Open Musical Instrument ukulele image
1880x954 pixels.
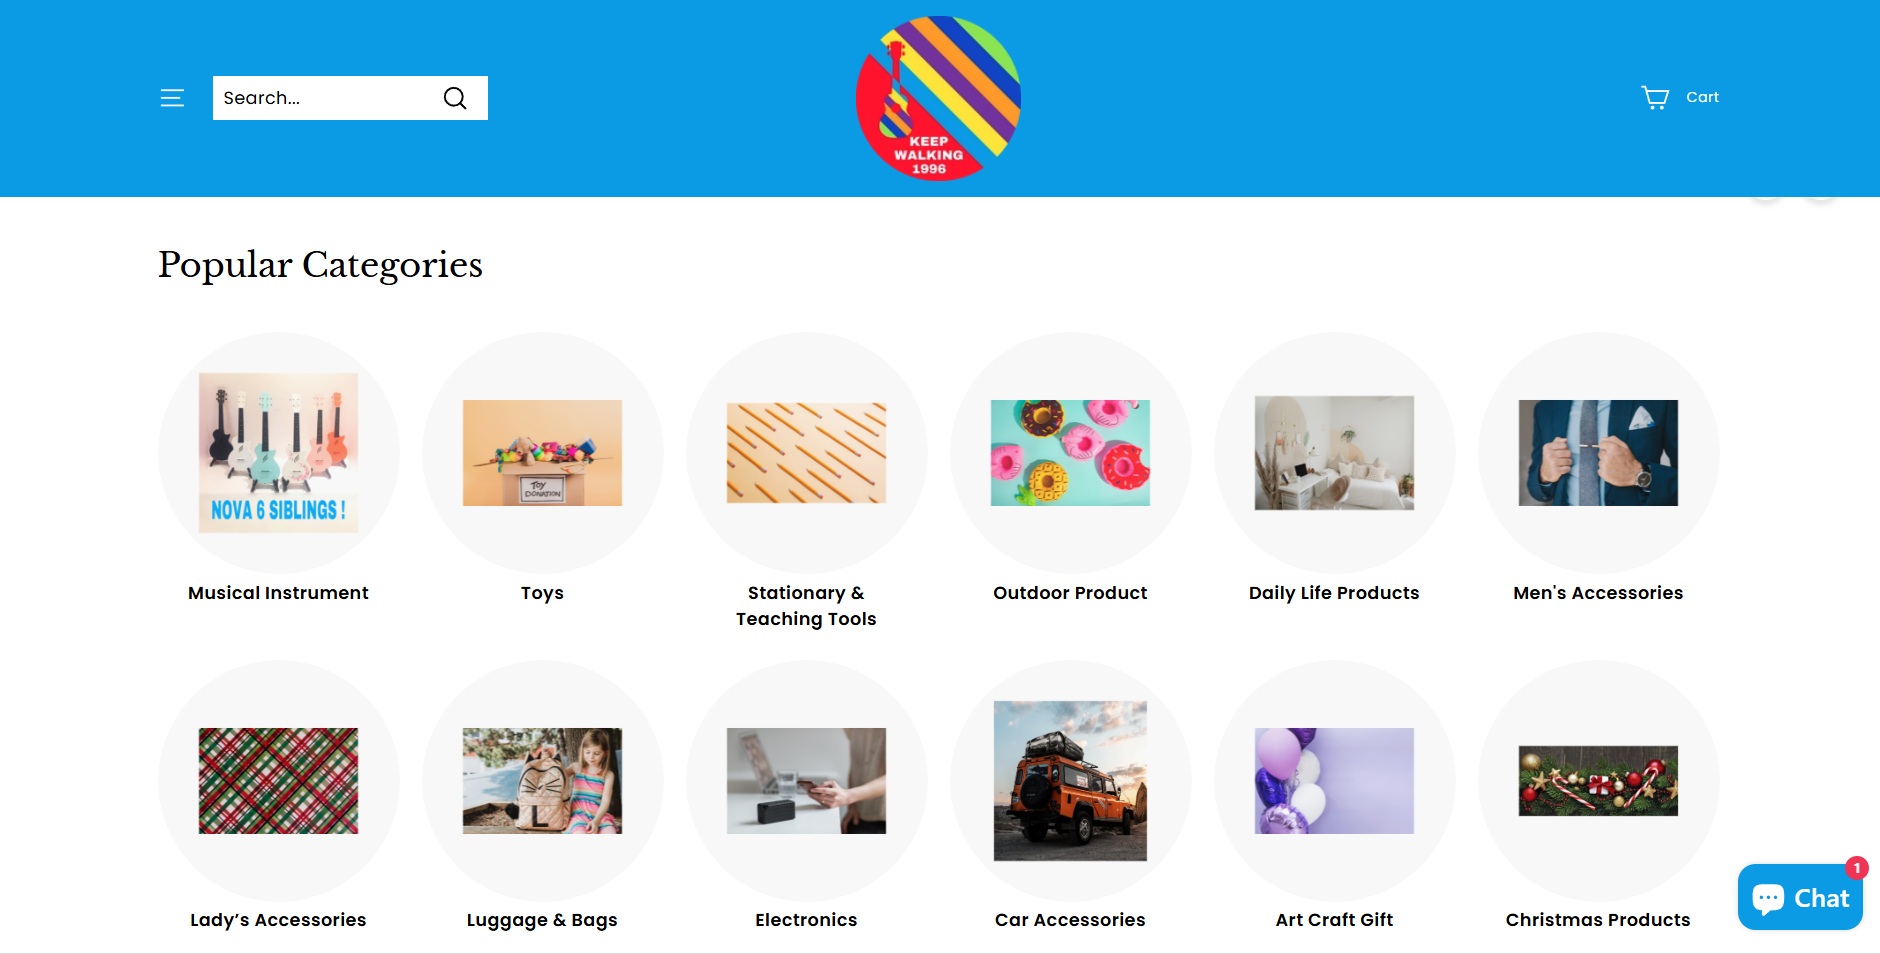[278, 453]
